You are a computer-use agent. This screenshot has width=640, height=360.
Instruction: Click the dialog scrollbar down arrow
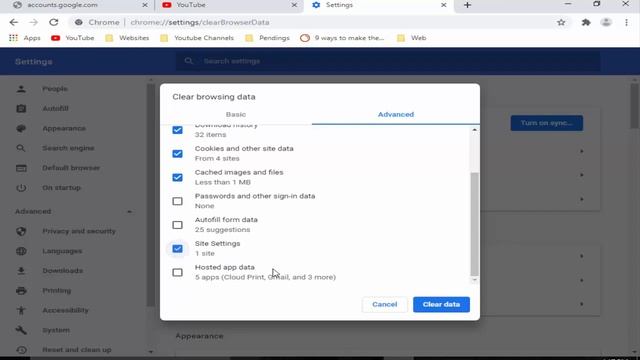(474, 280)
